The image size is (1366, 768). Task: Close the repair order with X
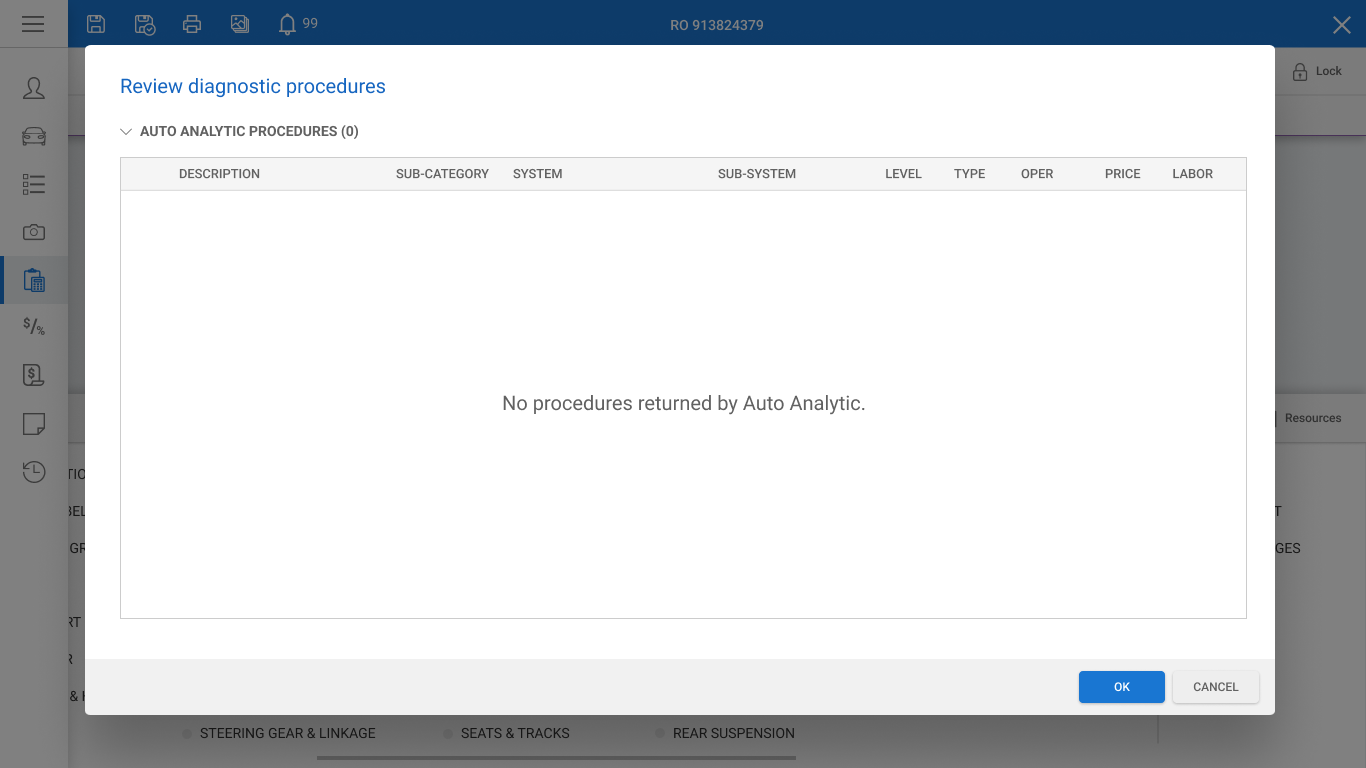tap(1342, 25)
